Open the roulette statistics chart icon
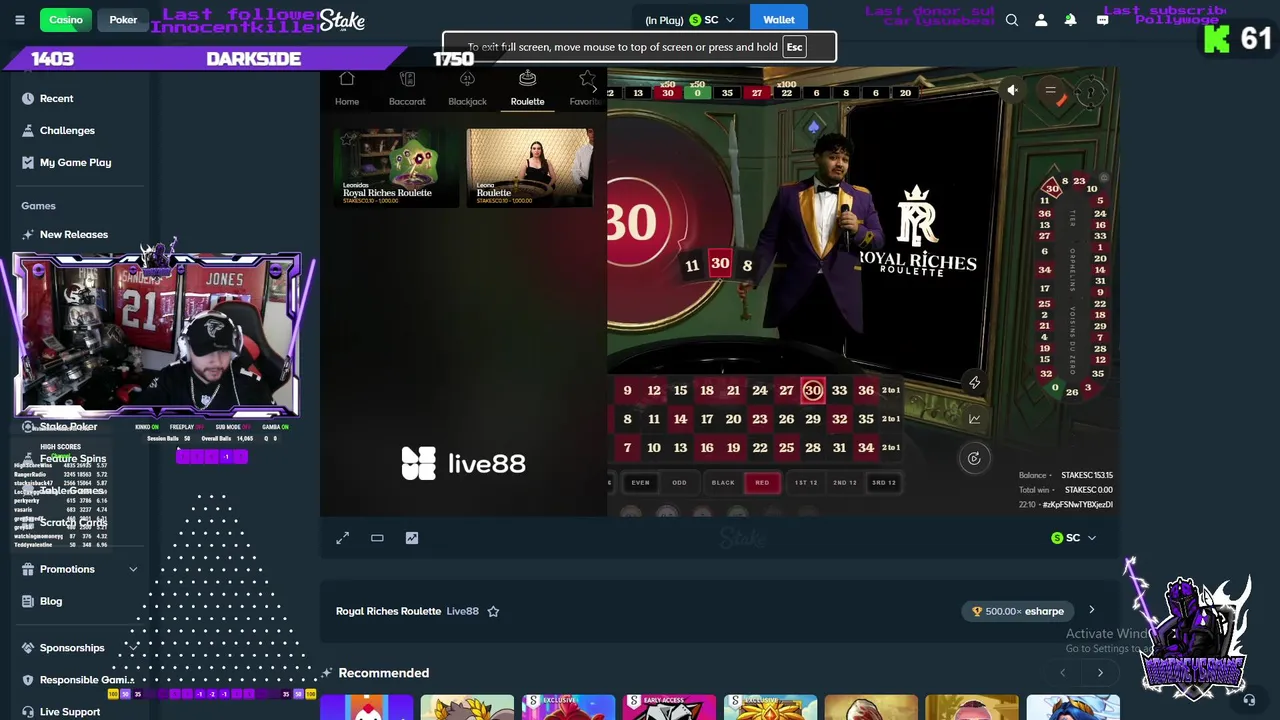The image size is (1280, 720). pos(974,419)
